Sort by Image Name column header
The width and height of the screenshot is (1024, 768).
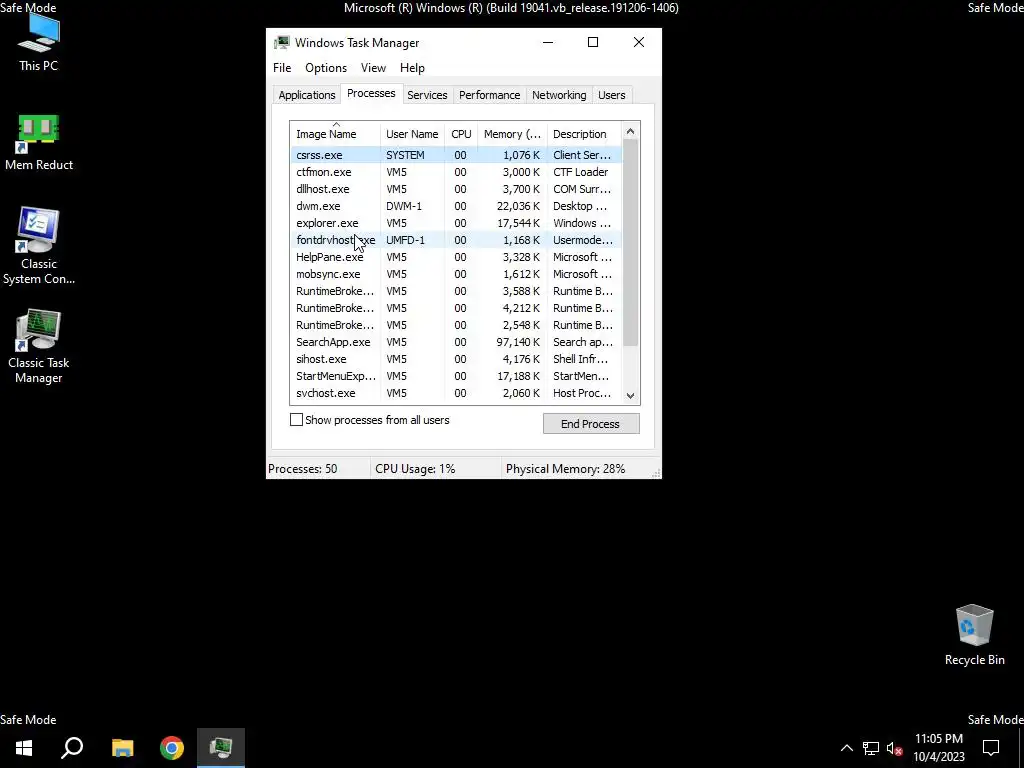click(x=336, y=134)
